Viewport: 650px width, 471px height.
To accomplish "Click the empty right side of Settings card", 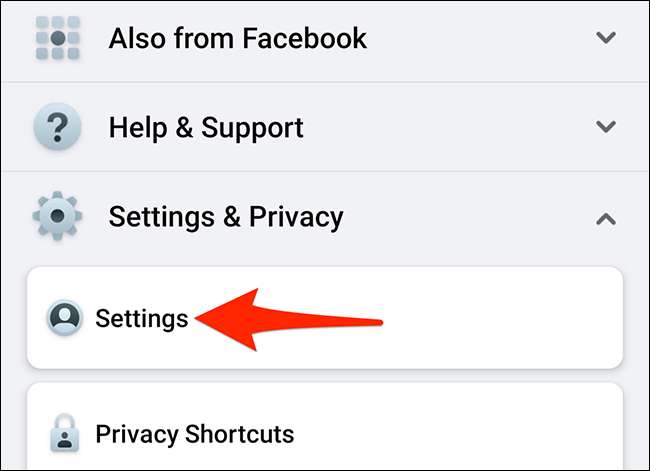I will click(502, 318).
